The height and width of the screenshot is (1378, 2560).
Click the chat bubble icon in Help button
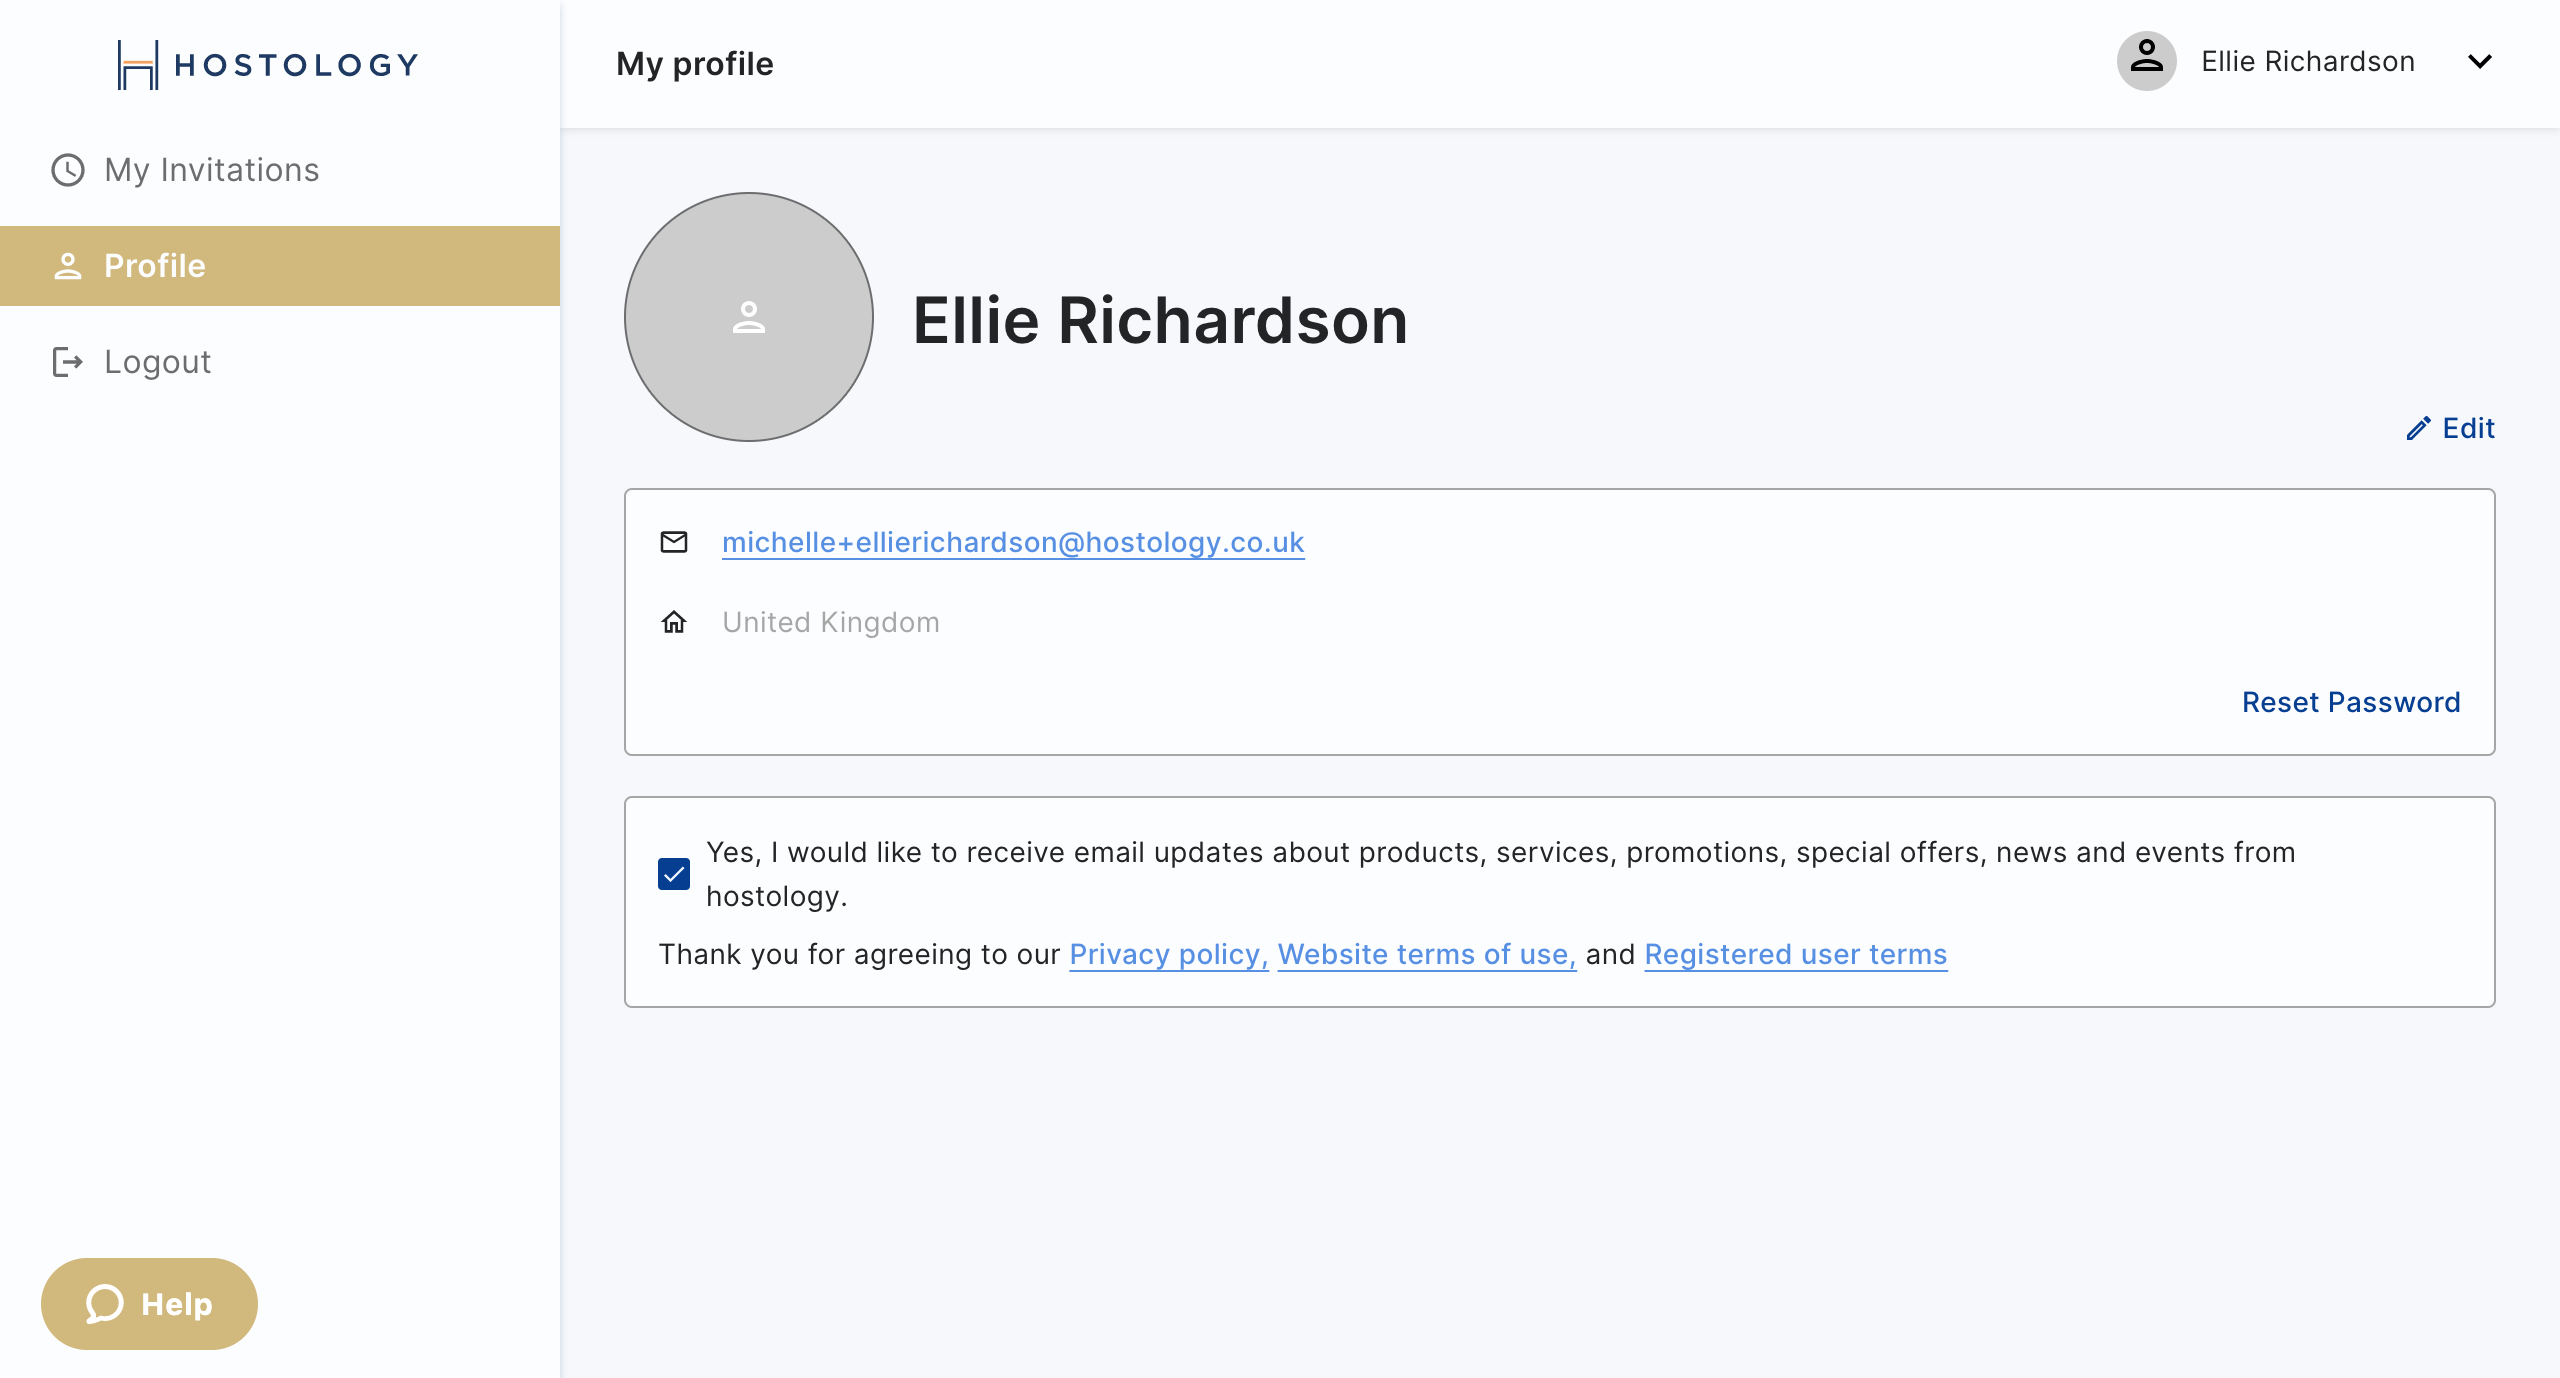[105, 1304]
